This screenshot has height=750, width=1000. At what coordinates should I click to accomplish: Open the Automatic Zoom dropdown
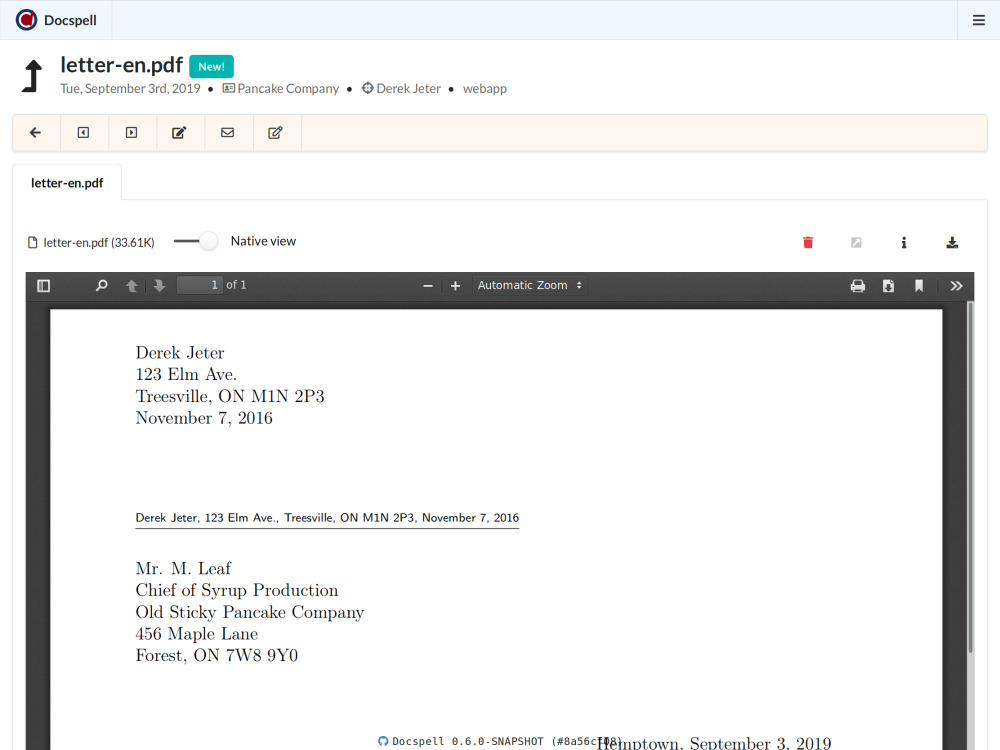coord(530,286)
